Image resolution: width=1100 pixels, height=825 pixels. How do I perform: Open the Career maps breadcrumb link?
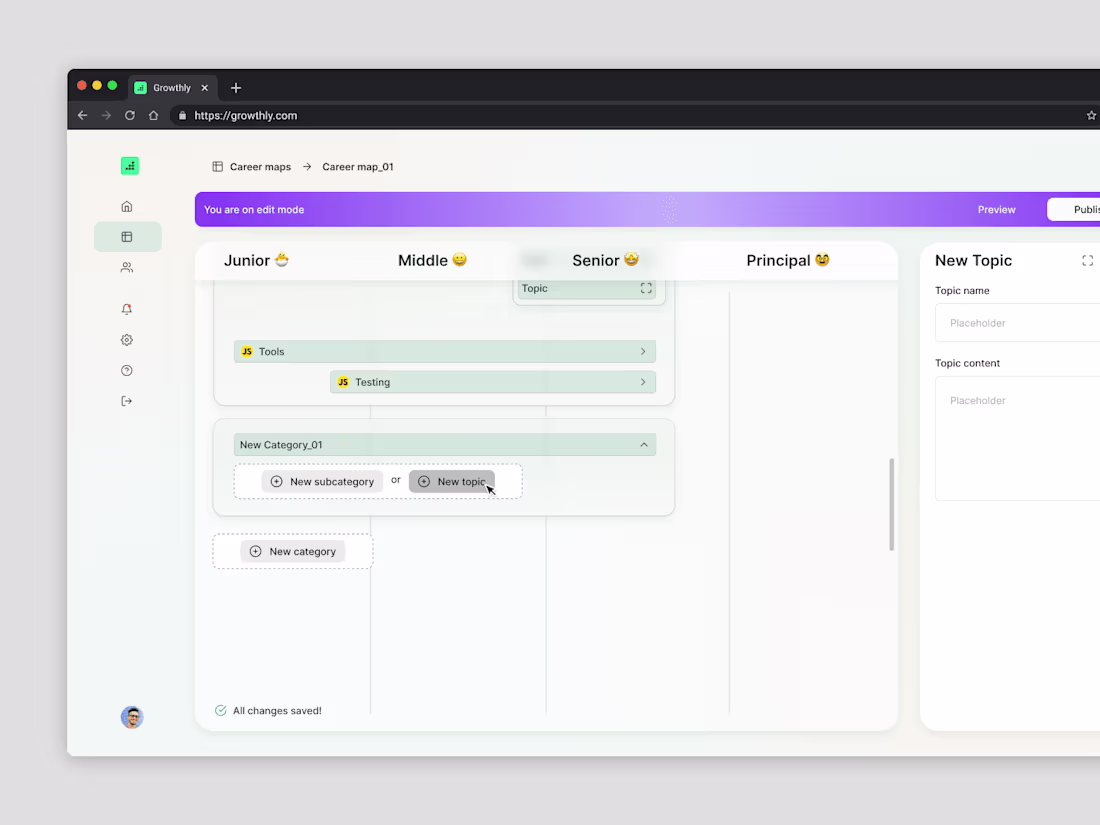coord(259,166)
